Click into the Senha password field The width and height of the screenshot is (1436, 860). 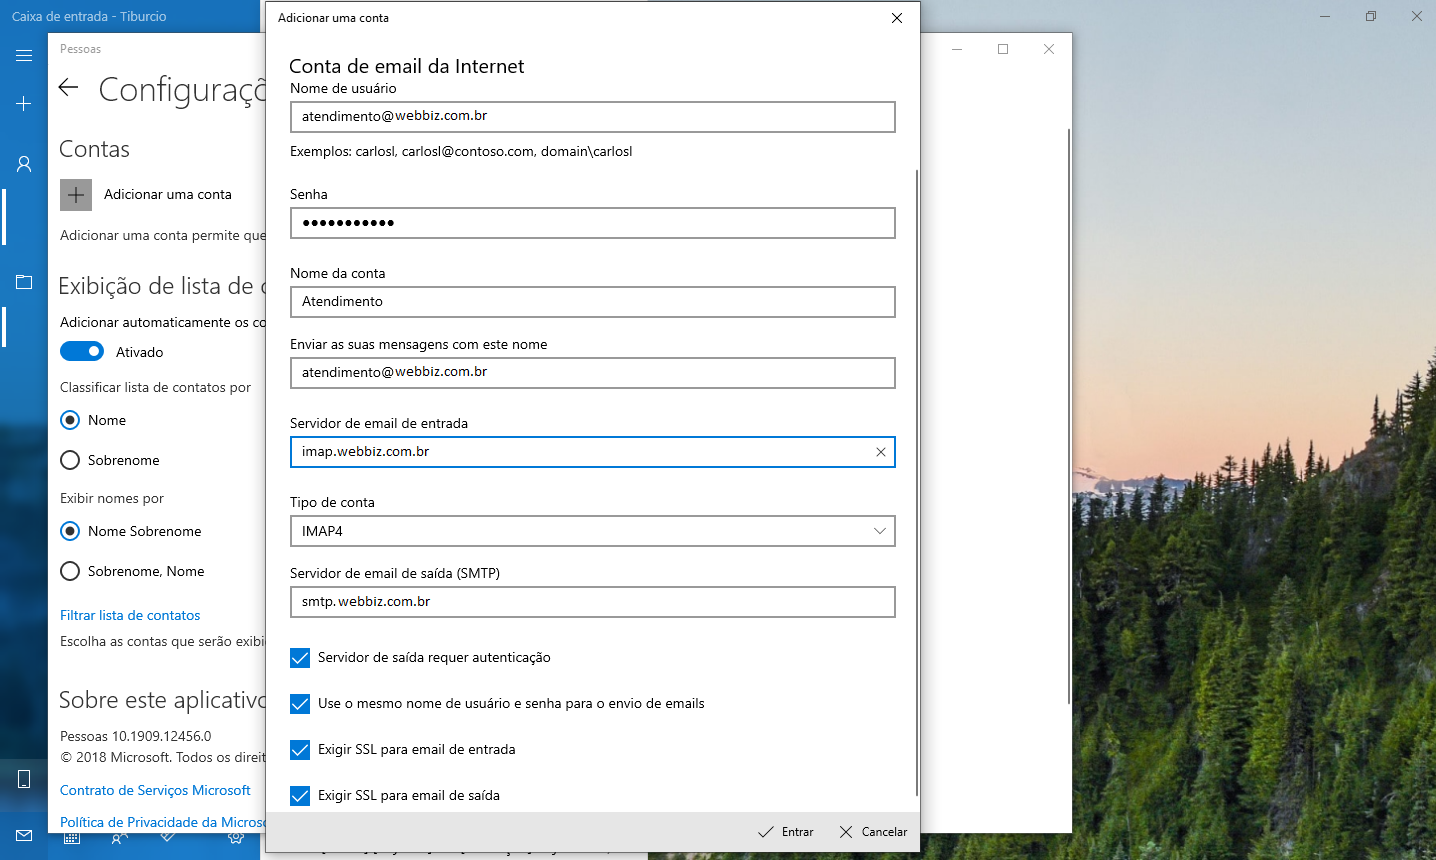pos(592,223)
